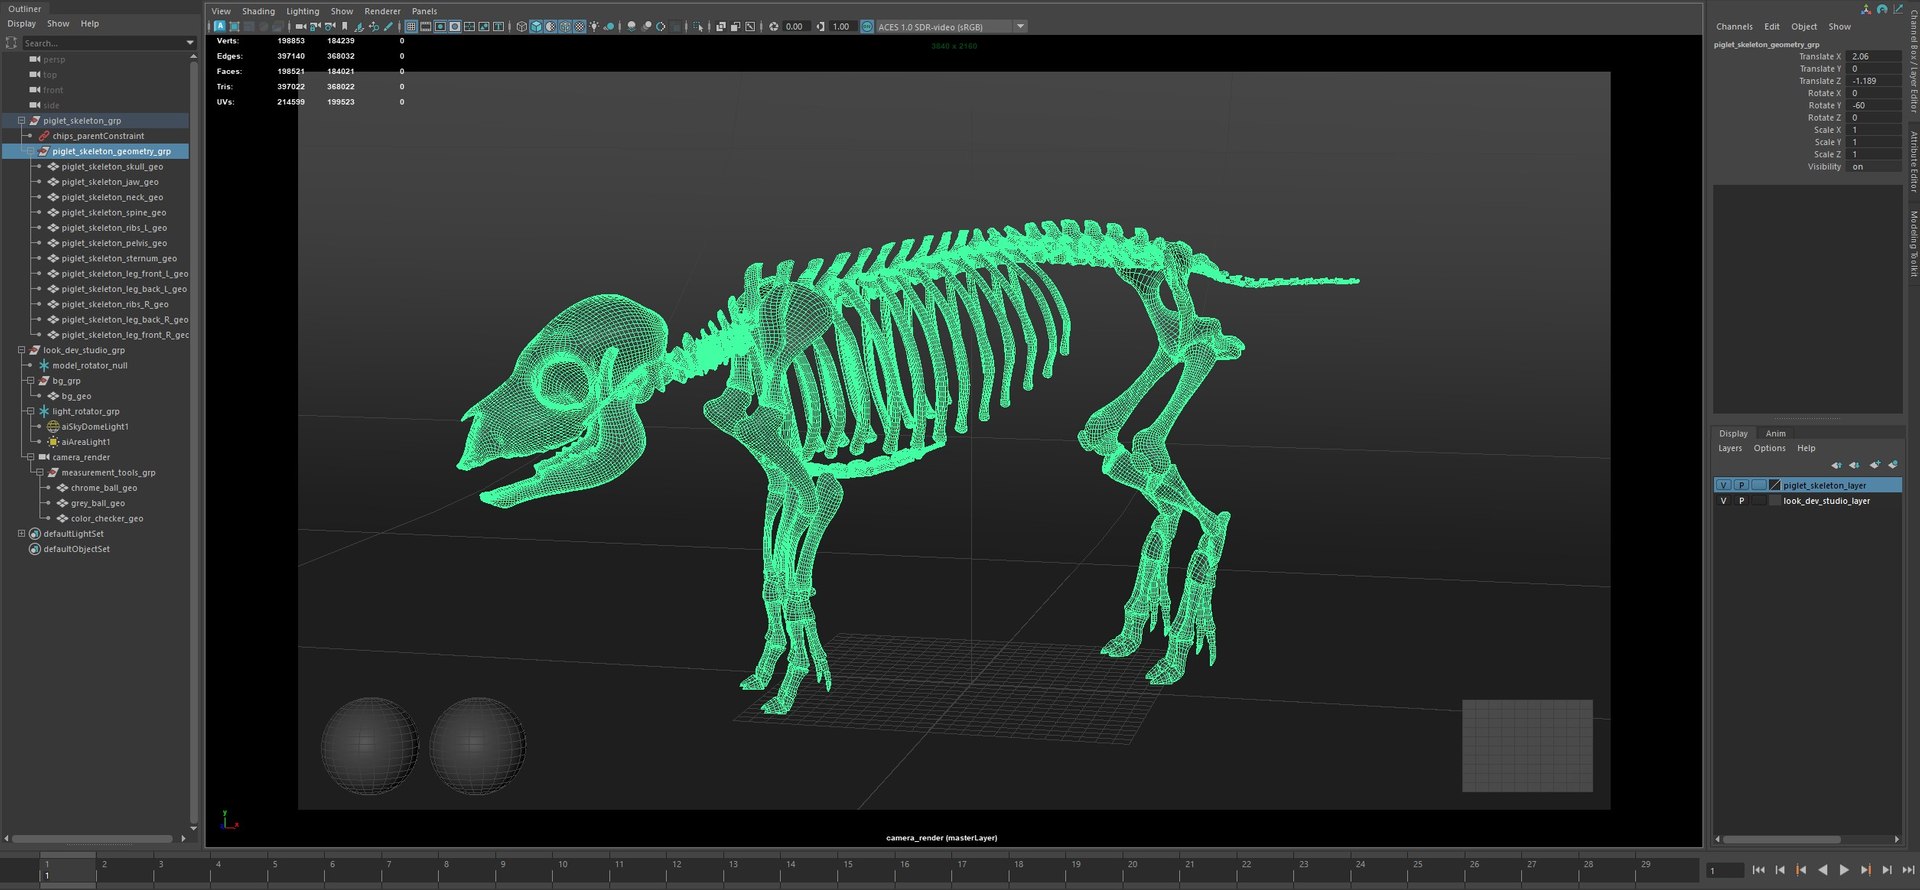Click the look_dev_studio_layer color swatch
Screen dimensions: 1920x890
tap(1775, 501)
